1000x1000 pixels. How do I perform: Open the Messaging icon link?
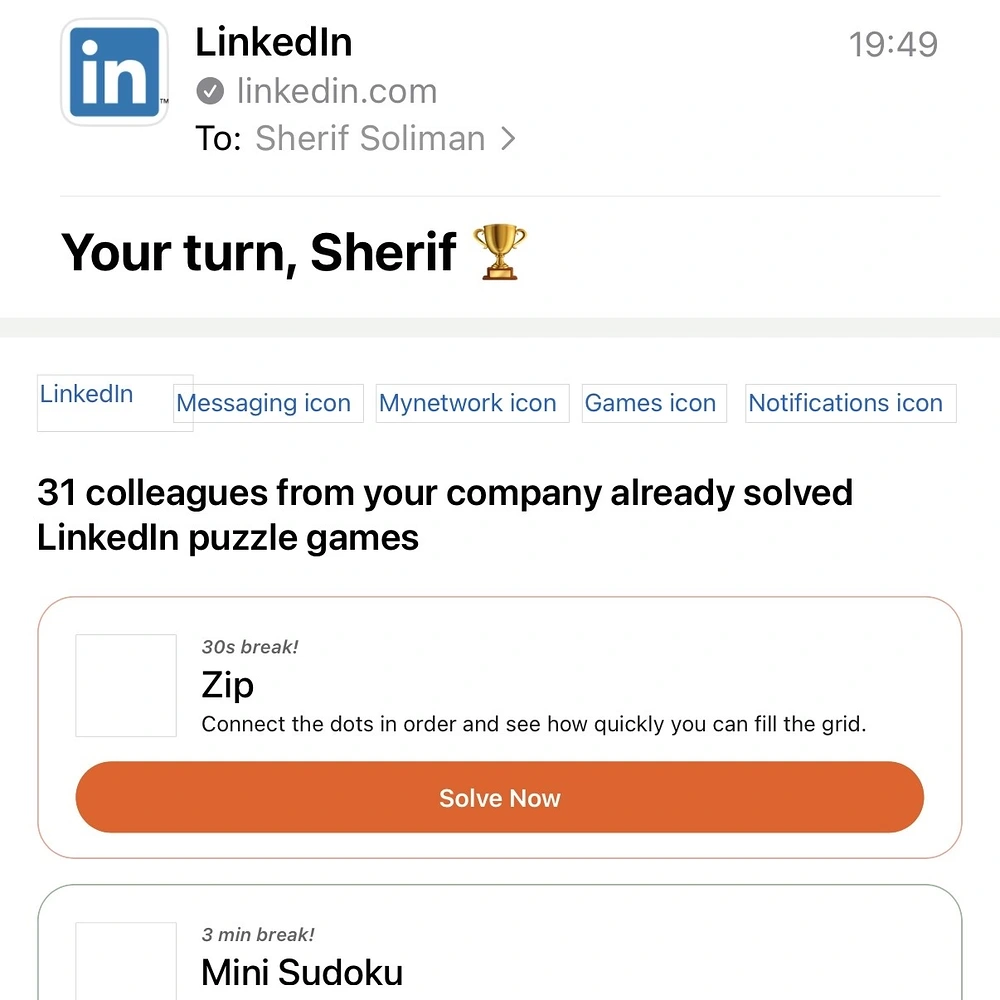(x=266, y=403)
